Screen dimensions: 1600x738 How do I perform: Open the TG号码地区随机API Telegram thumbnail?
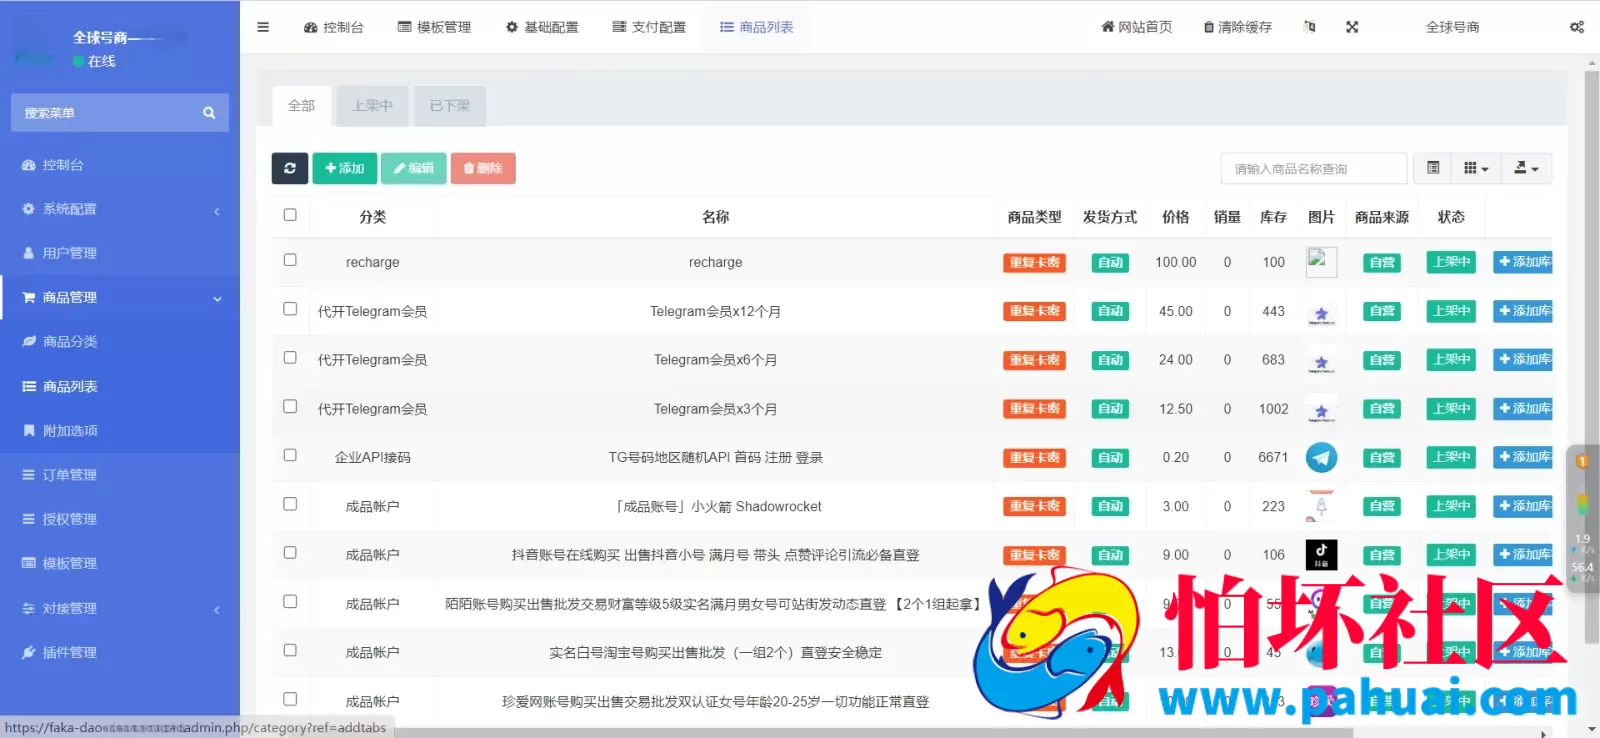(1321, 457)
